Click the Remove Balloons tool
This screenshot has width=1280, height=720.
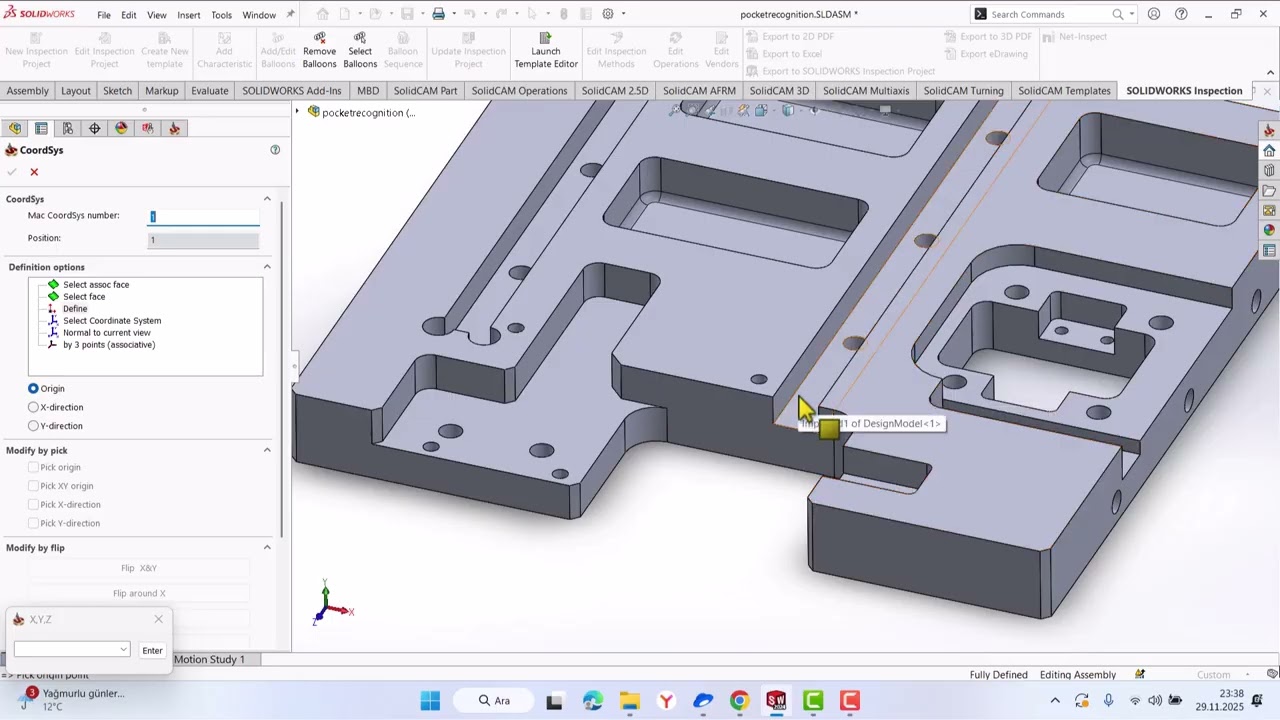319,50
